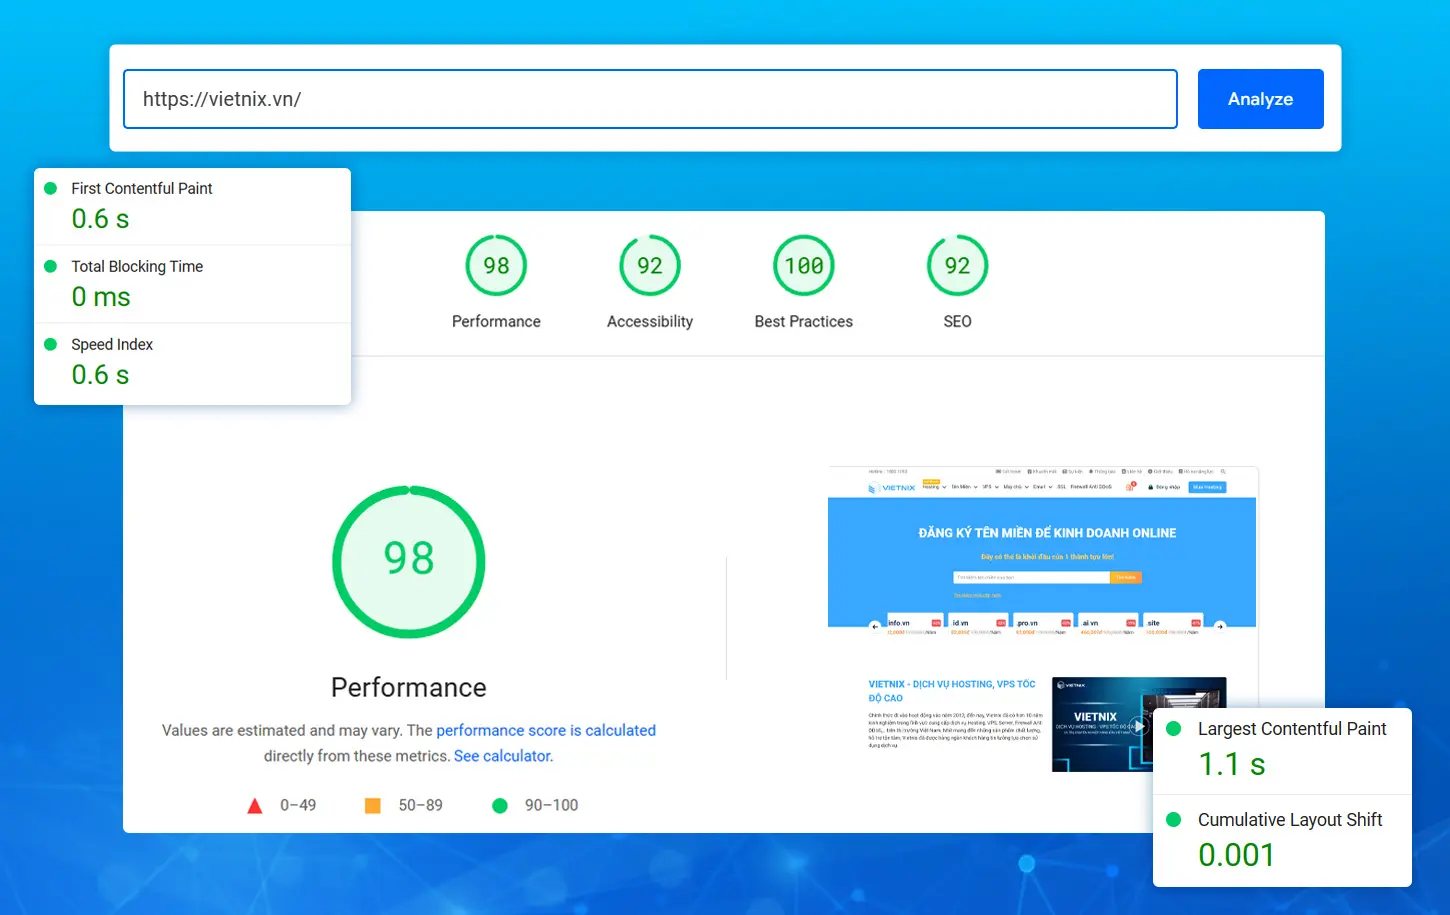The image size is (1450, 915).
Task: Click the green dot beside Total Blocking Time
Action: click(50, 266)
